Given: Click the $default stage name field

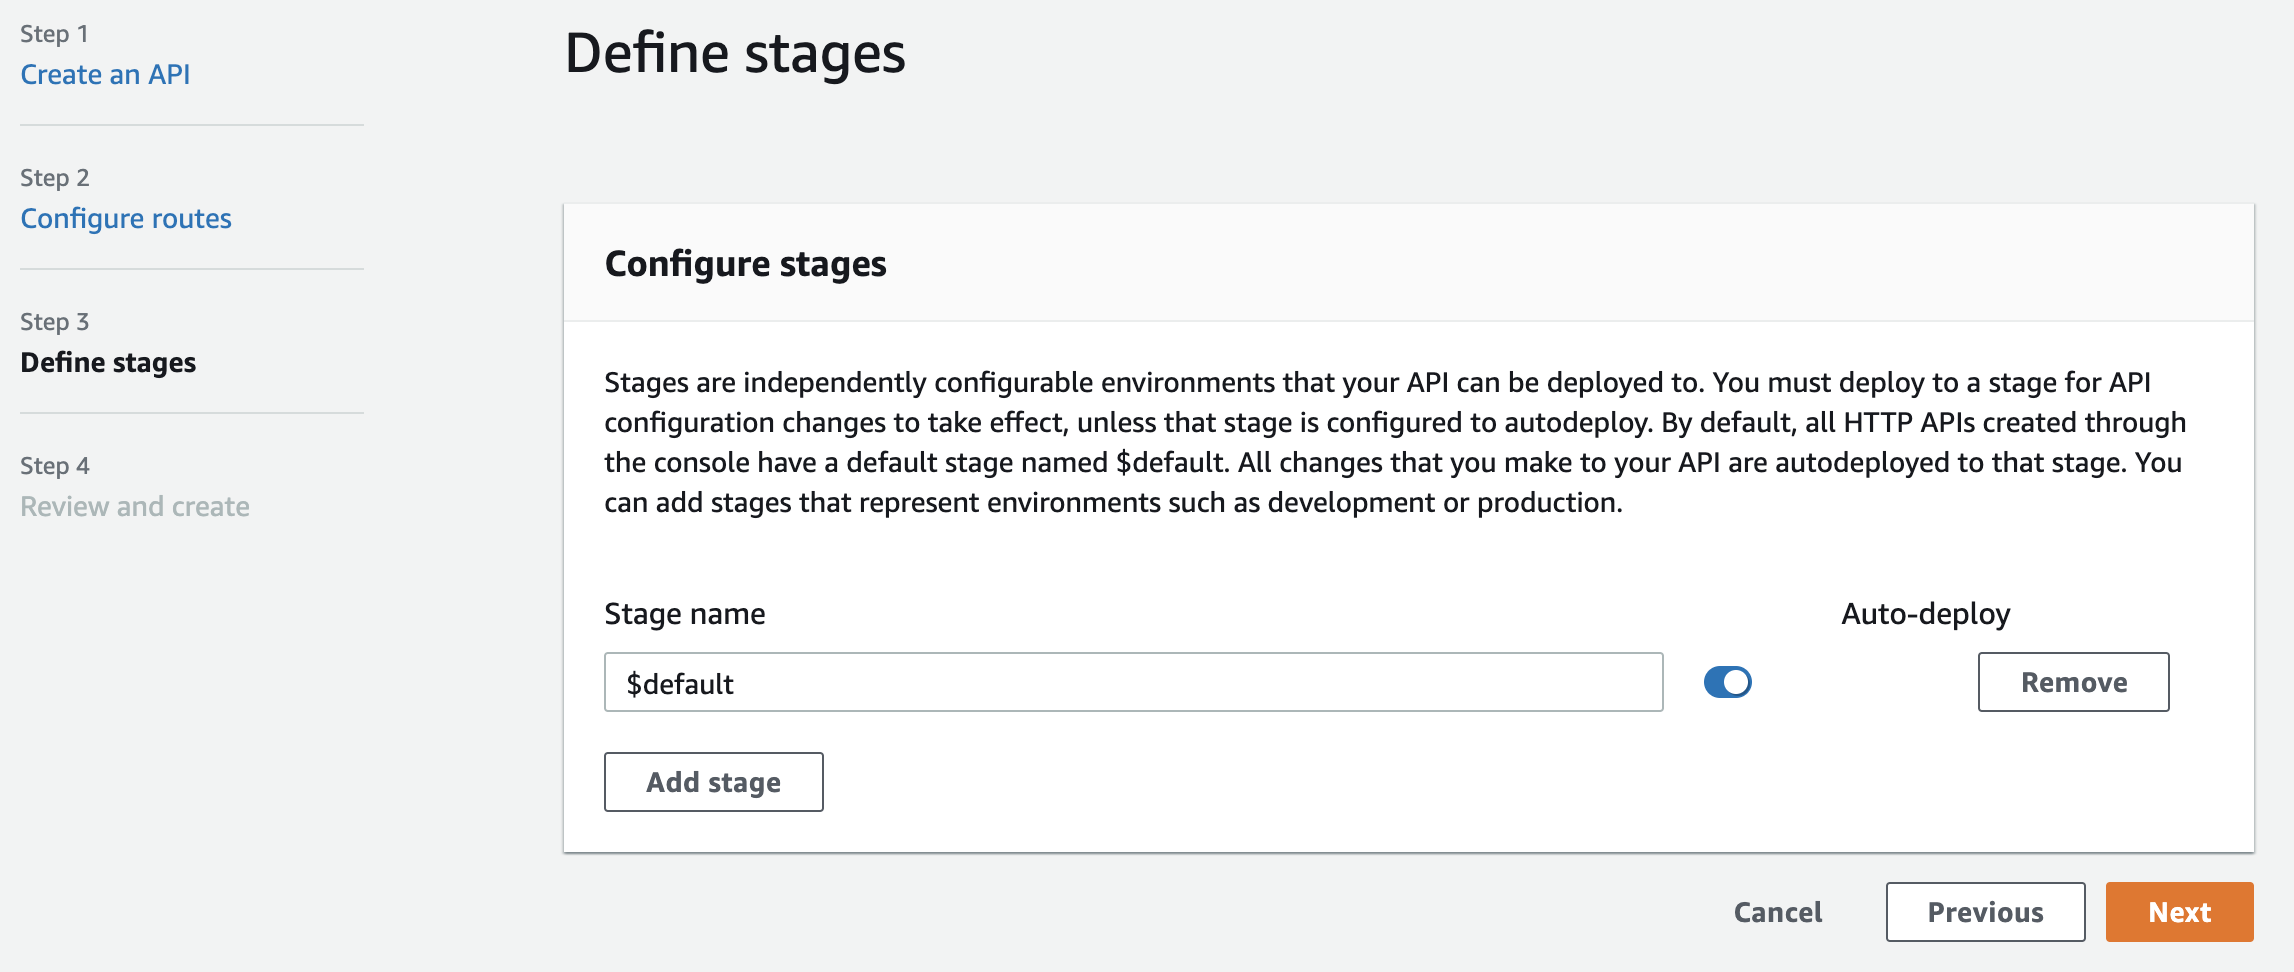Looking at the screenshot, I should (x=1133, y=683).
